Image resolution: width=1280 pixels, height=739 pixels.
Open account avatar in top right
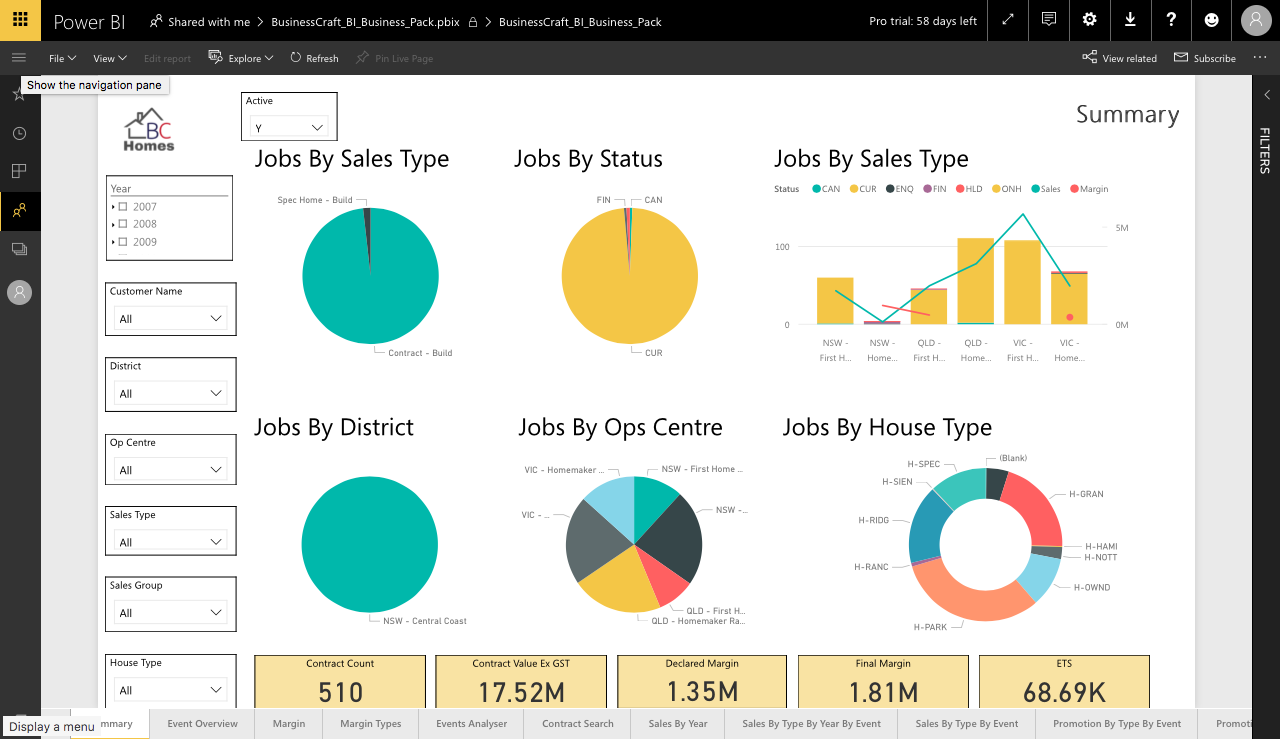[x=1256, y=20]
